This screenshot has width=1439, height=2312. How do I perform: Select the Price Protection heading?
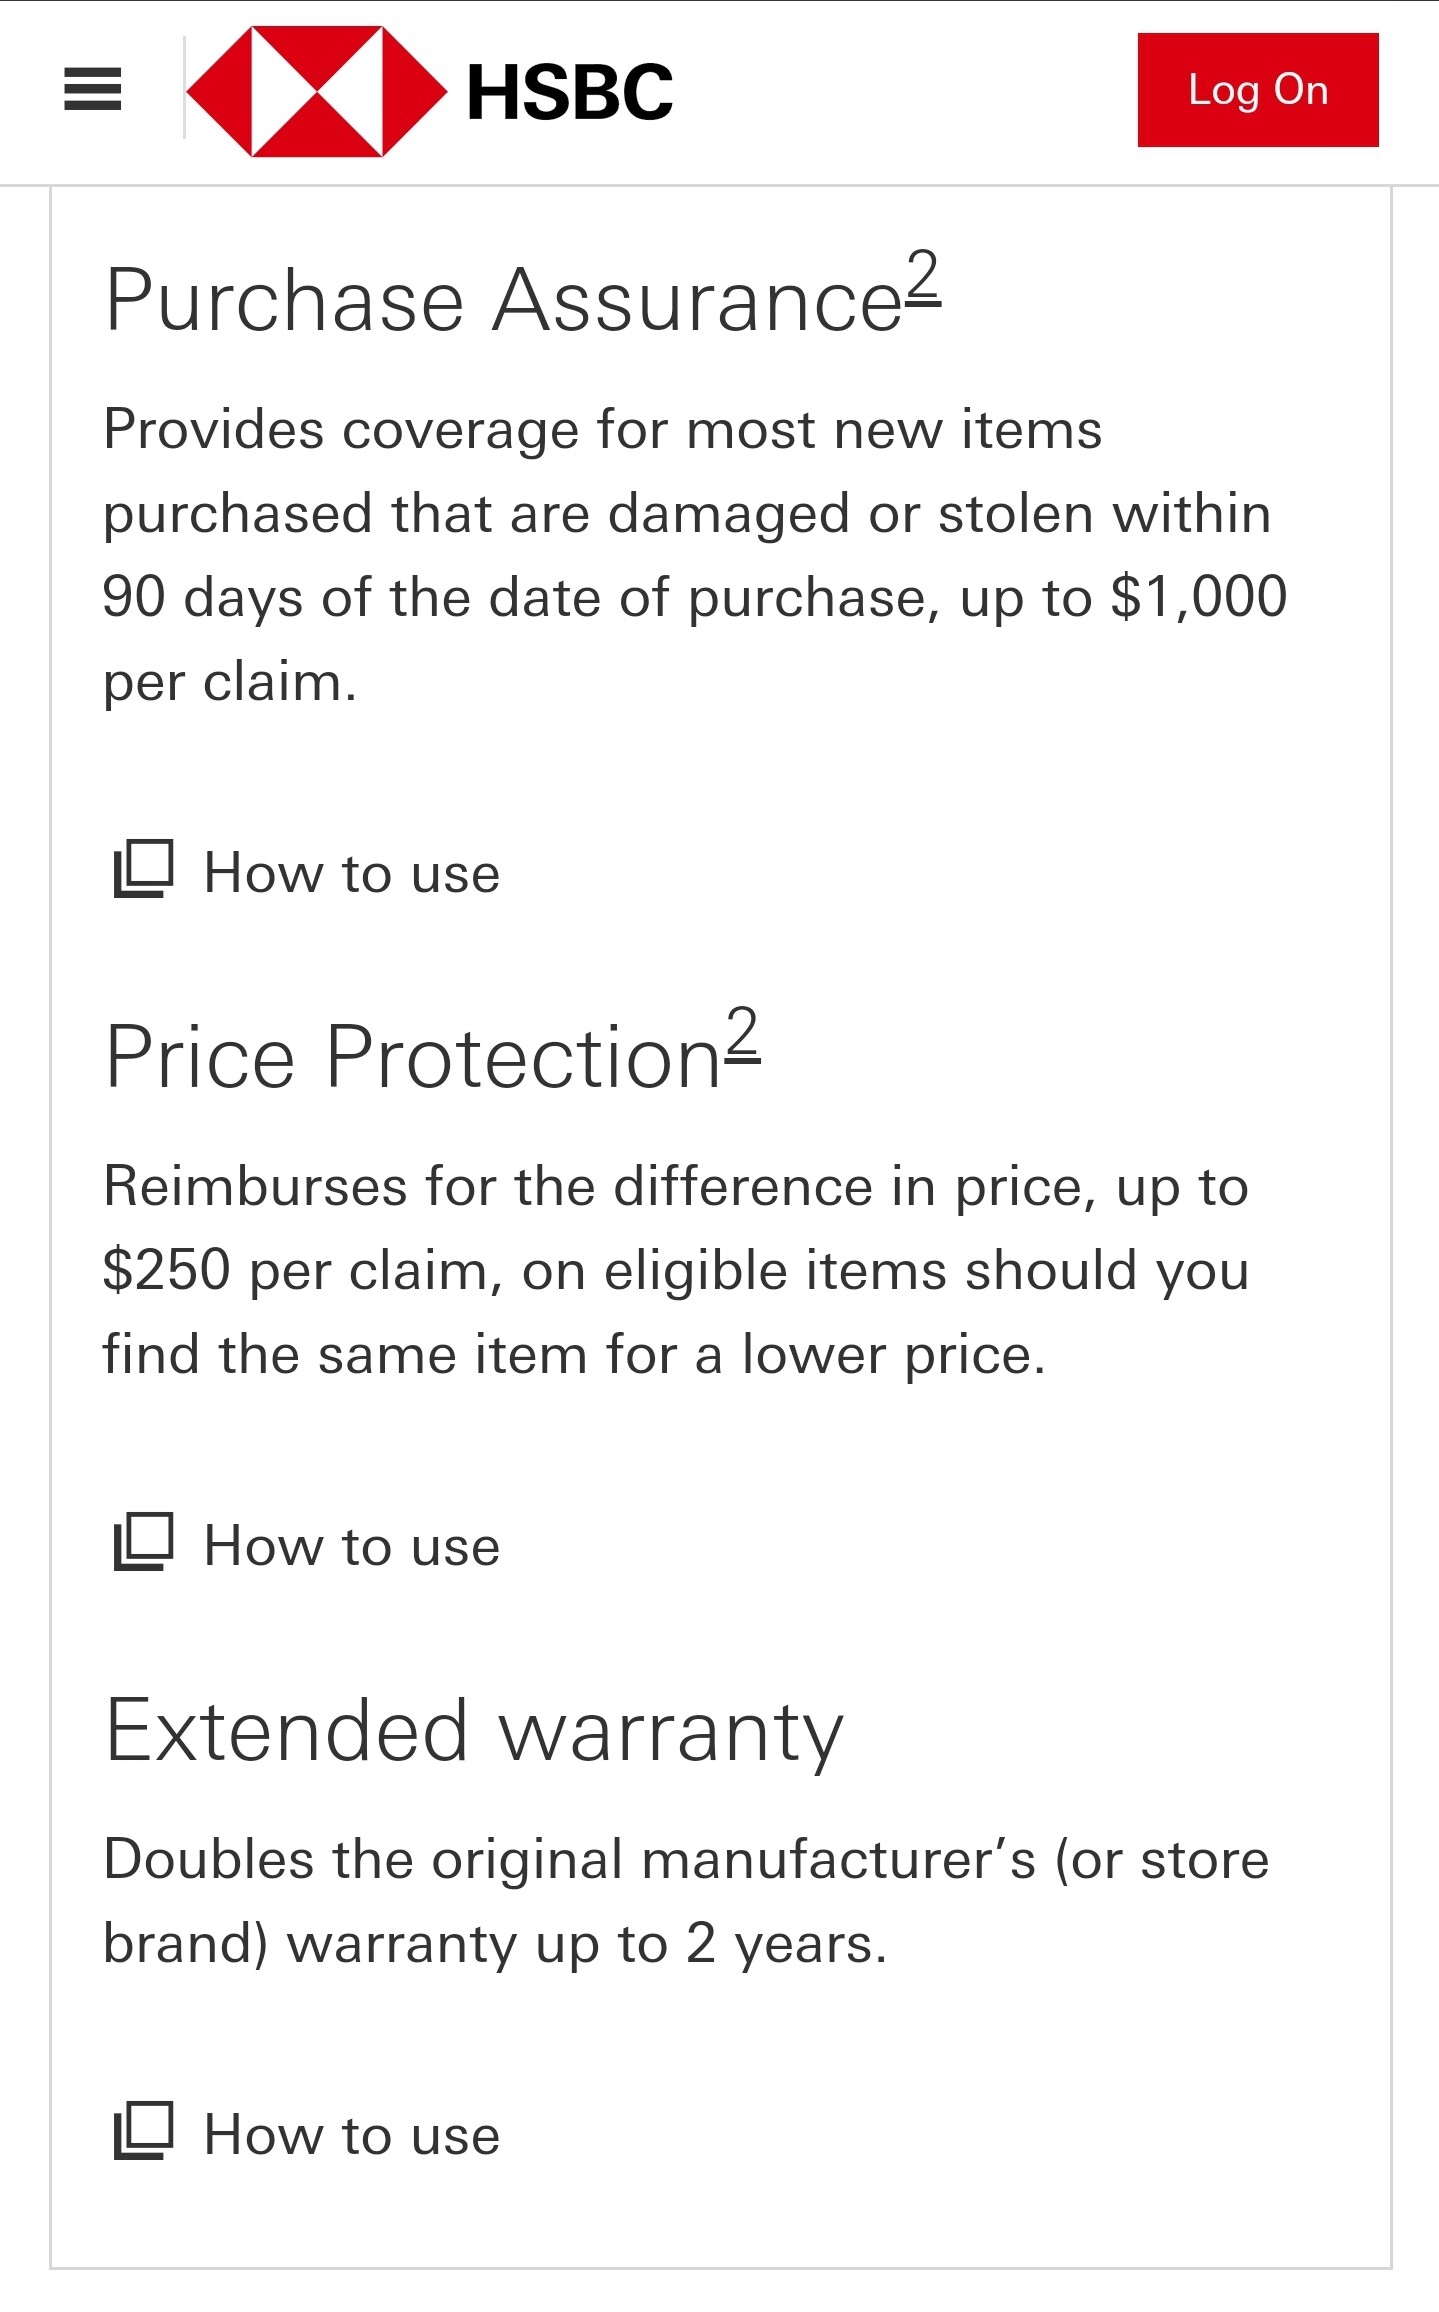412,1057
